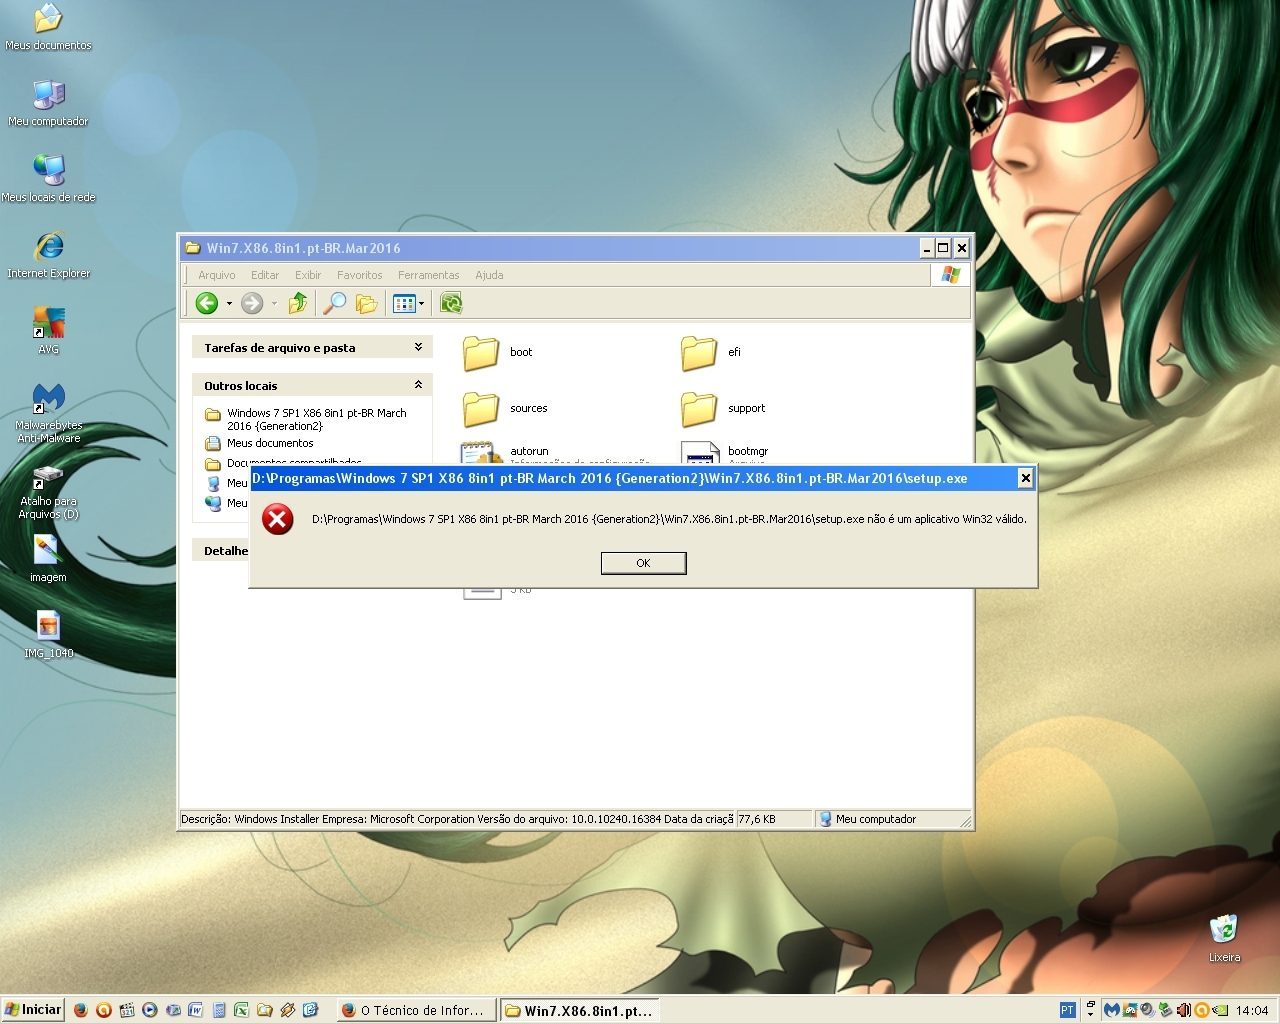
Task: Open Back button history dropdown arrow
Action: [x=229, y=303]
